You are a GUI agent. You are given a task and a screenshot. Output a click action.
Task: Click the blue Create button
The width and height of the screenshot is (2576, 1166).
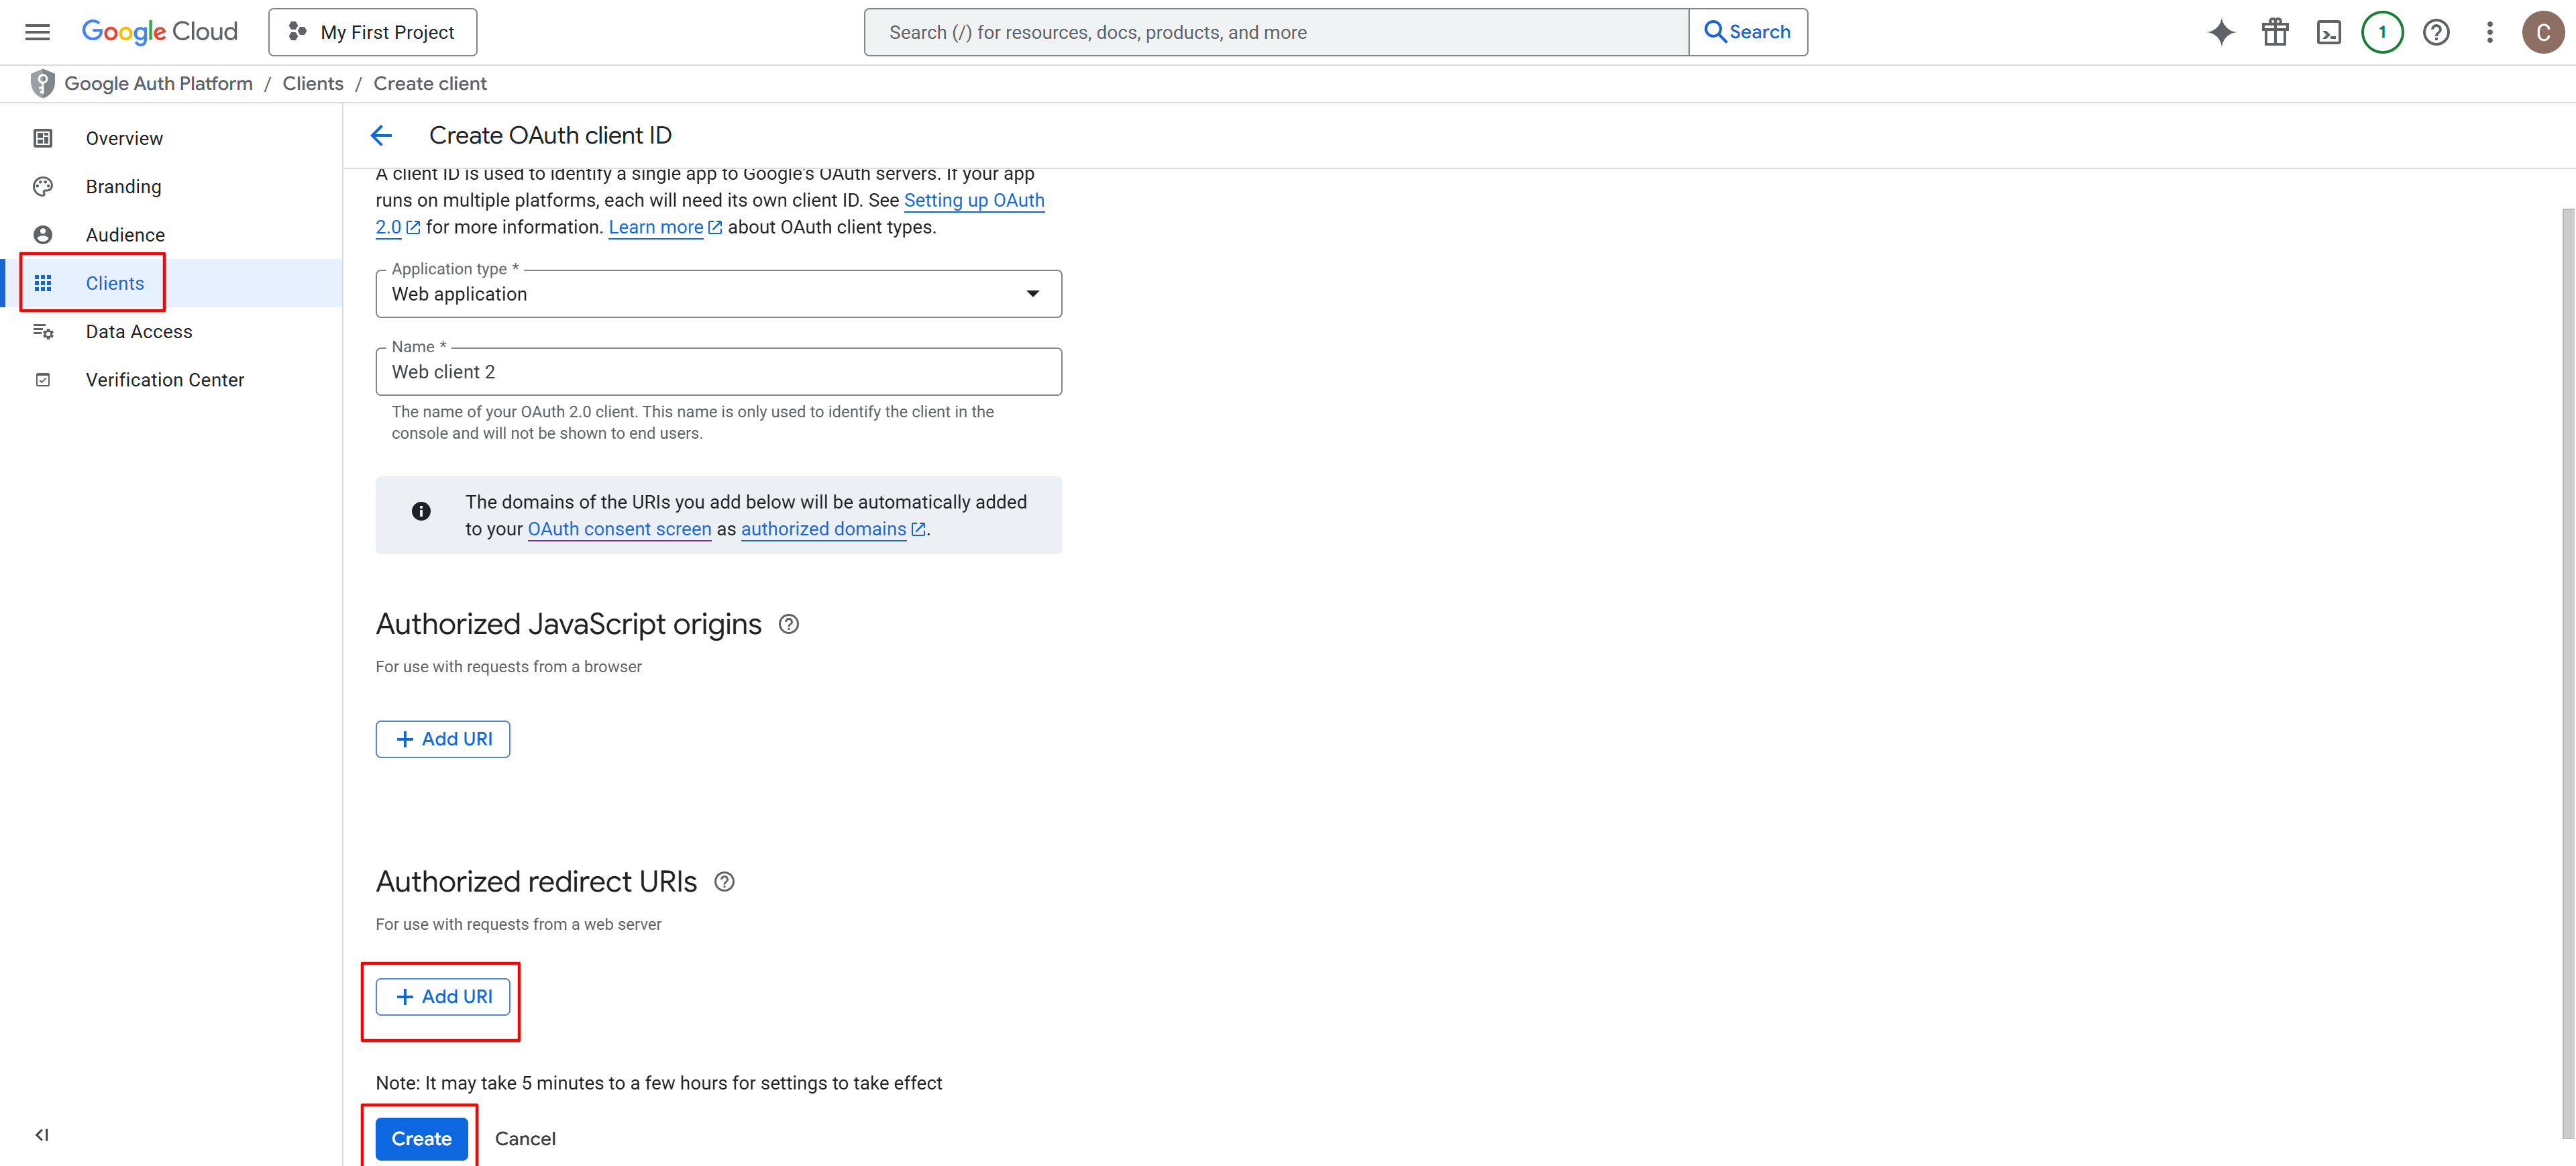click(x=421, y=1138)
